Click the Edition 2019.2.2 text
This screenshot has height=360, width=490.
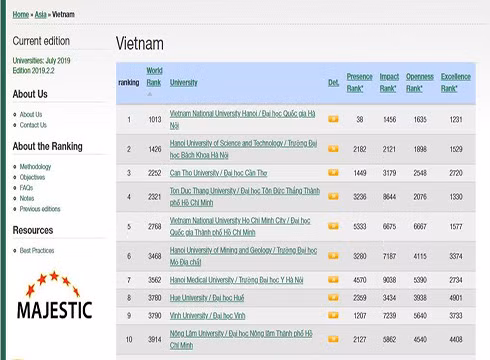(33, 71)
